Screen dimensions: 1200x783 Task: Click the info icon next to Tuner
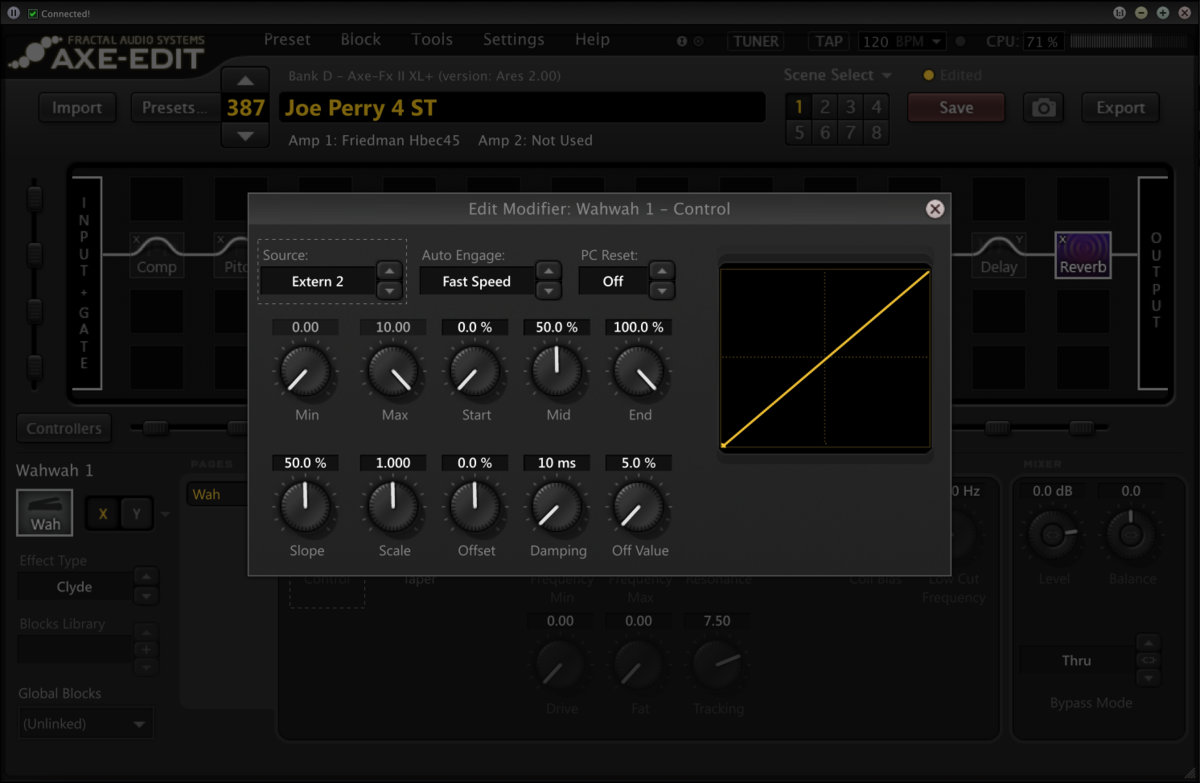click(682, 41)
